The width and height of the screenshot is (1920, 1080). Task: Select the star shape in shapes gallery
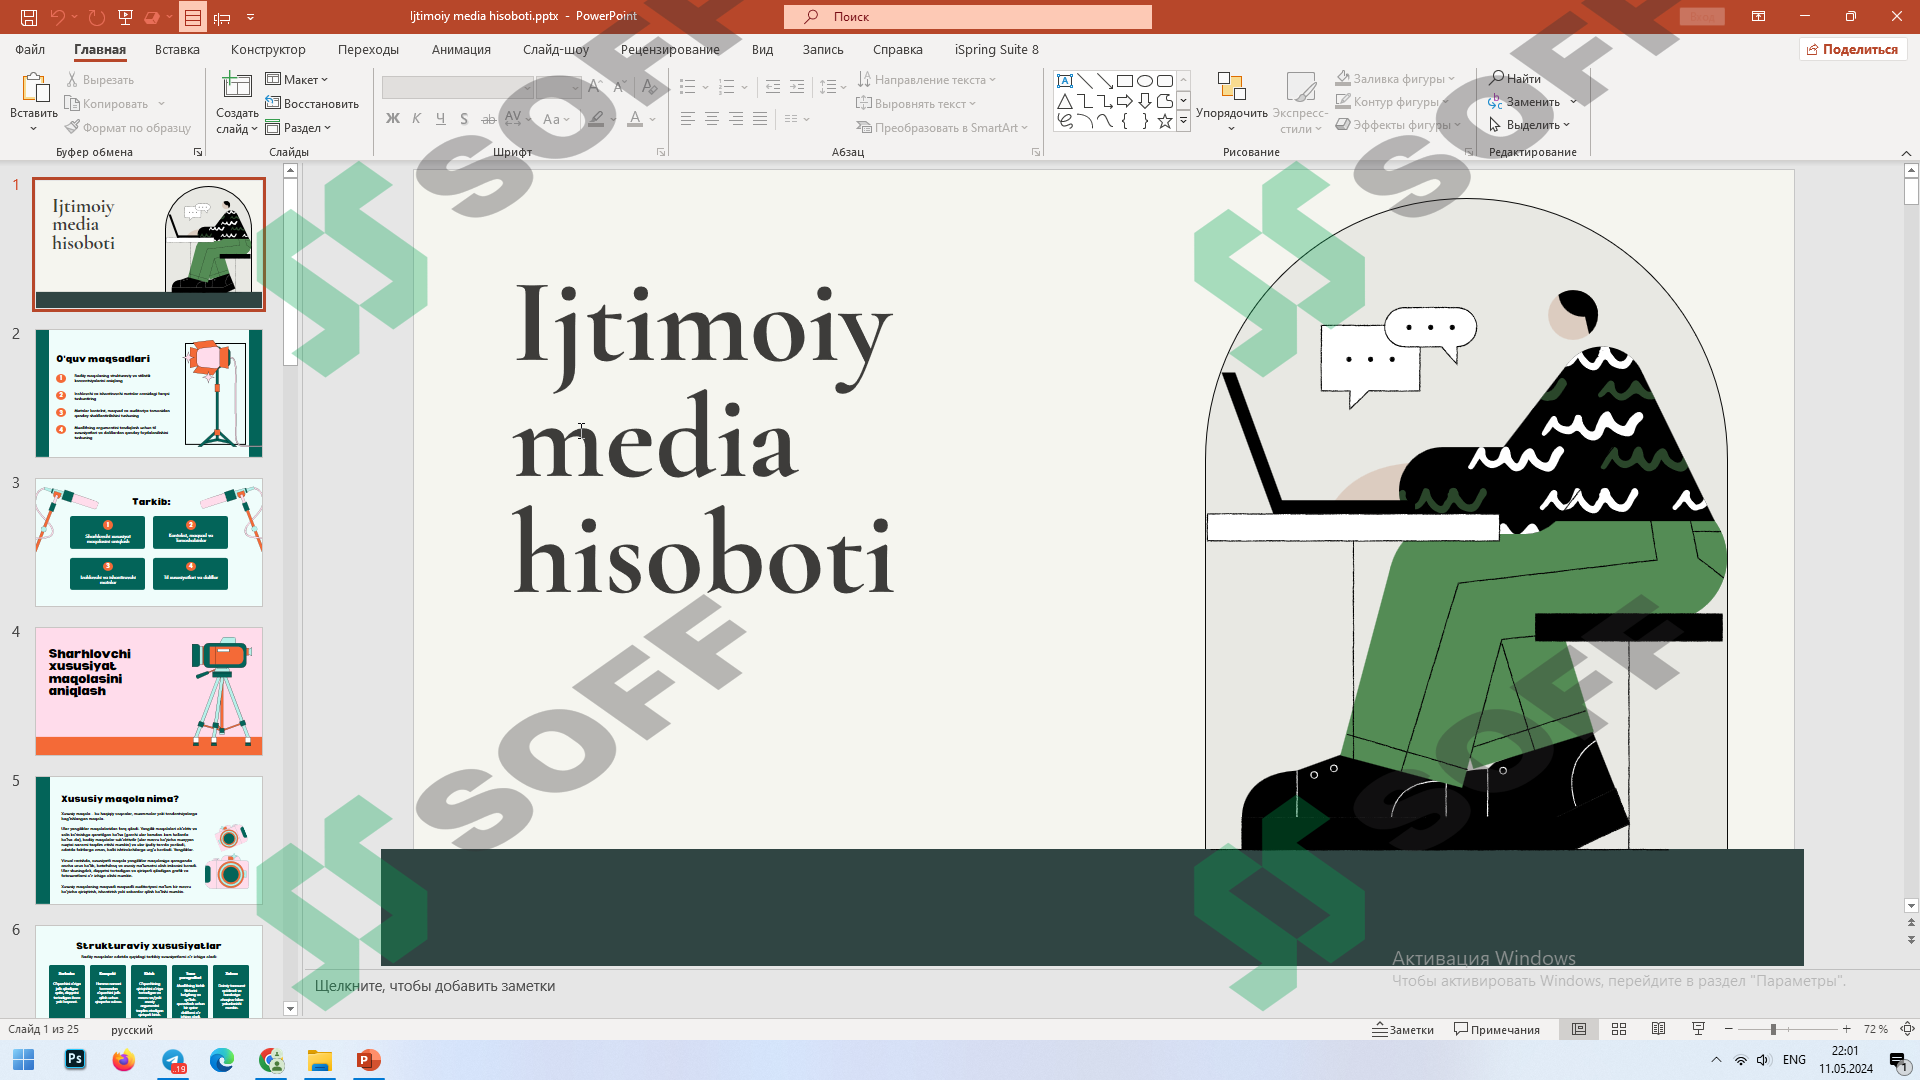[1165, 121]
